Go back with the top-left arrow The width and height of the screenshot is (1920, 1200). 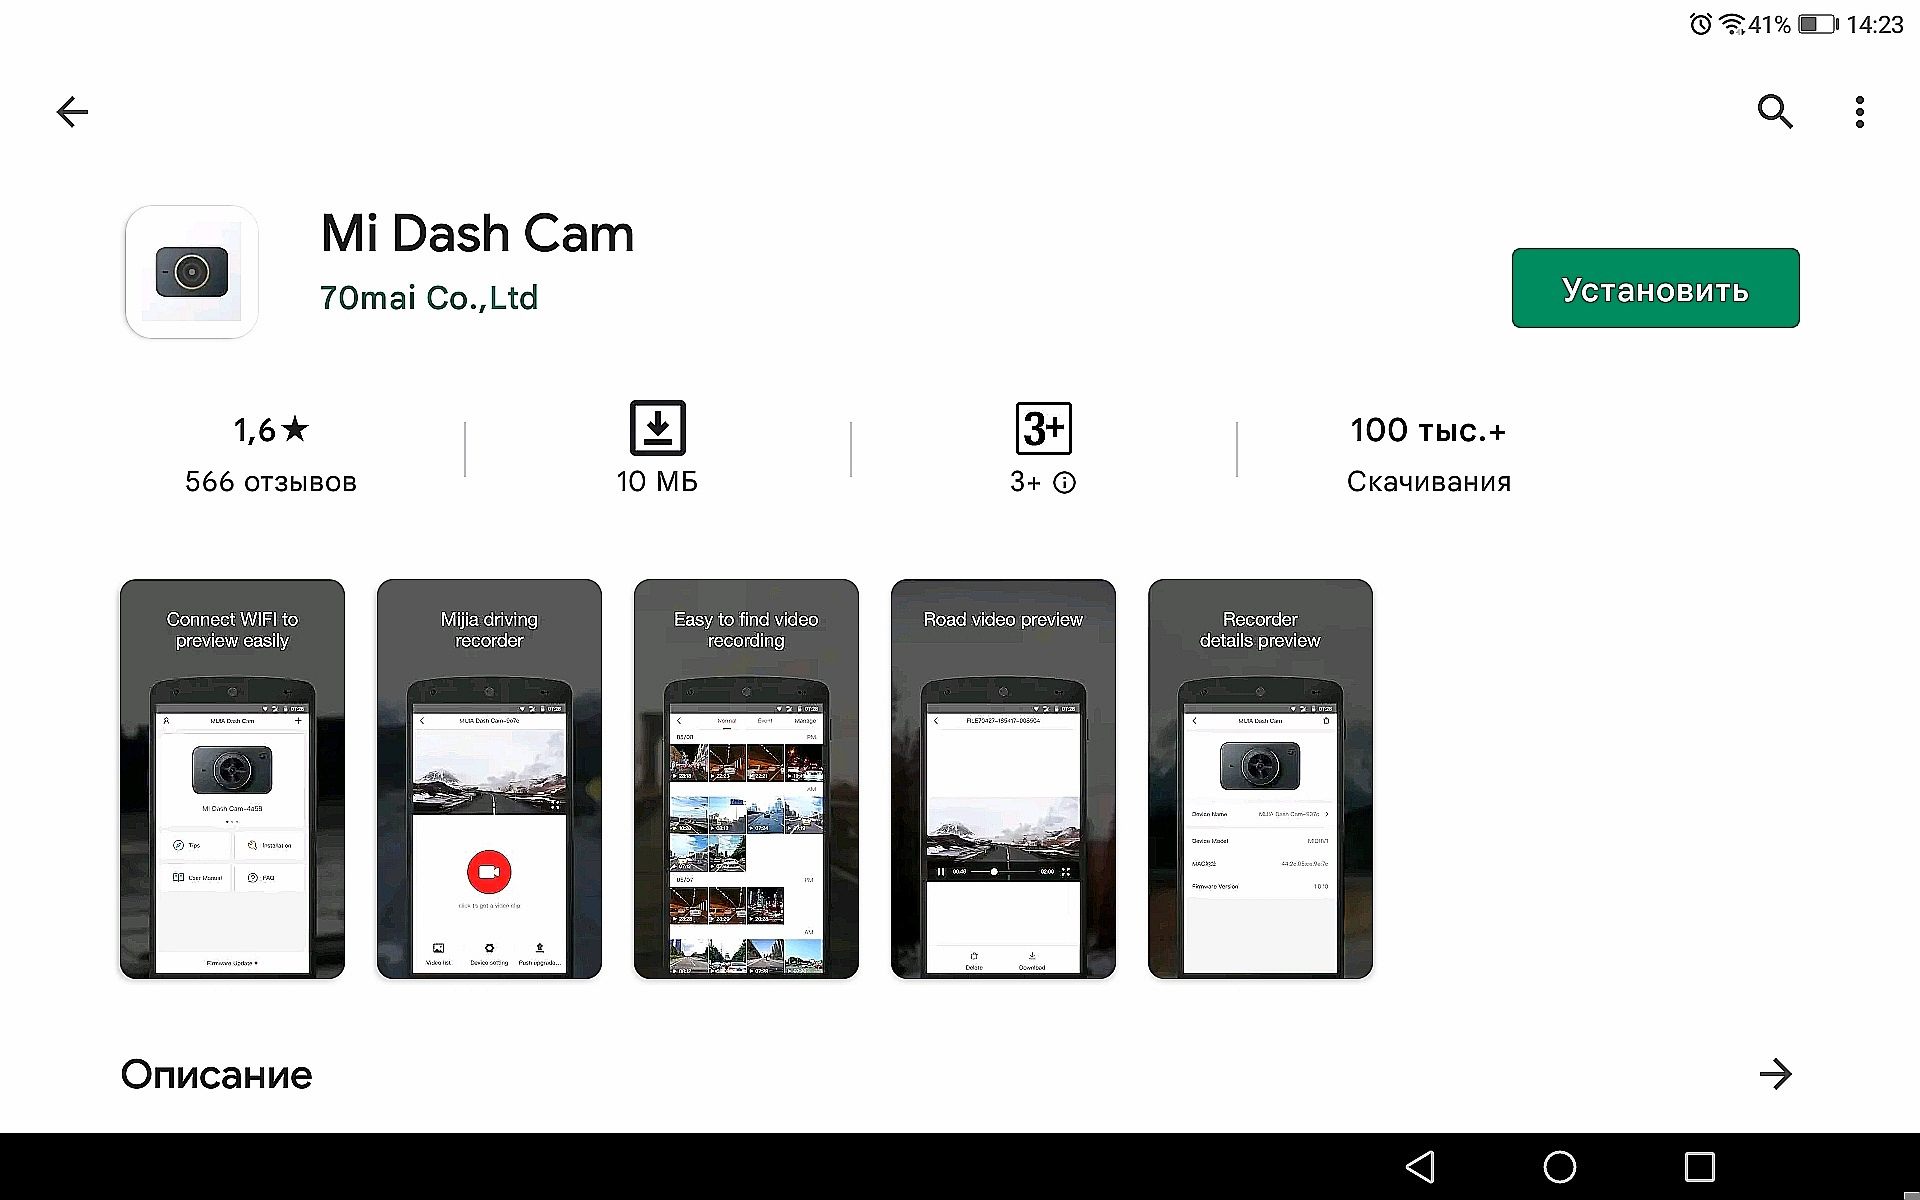72,112
